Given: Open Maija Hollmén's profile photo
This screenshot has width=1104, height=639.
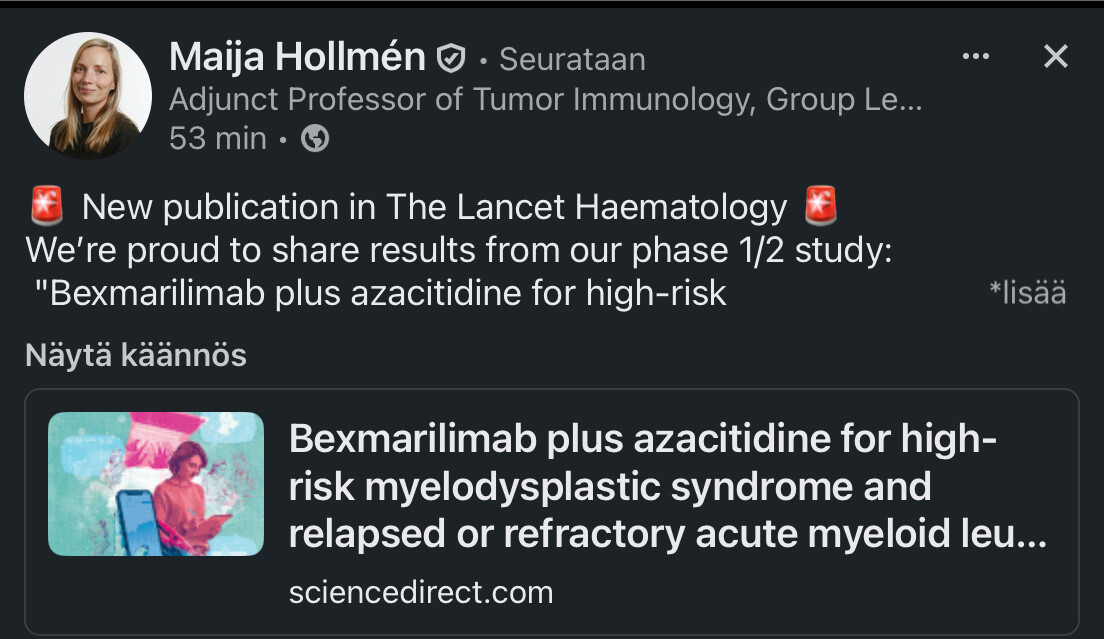Looking at the screenshot, I should (88, 95).
